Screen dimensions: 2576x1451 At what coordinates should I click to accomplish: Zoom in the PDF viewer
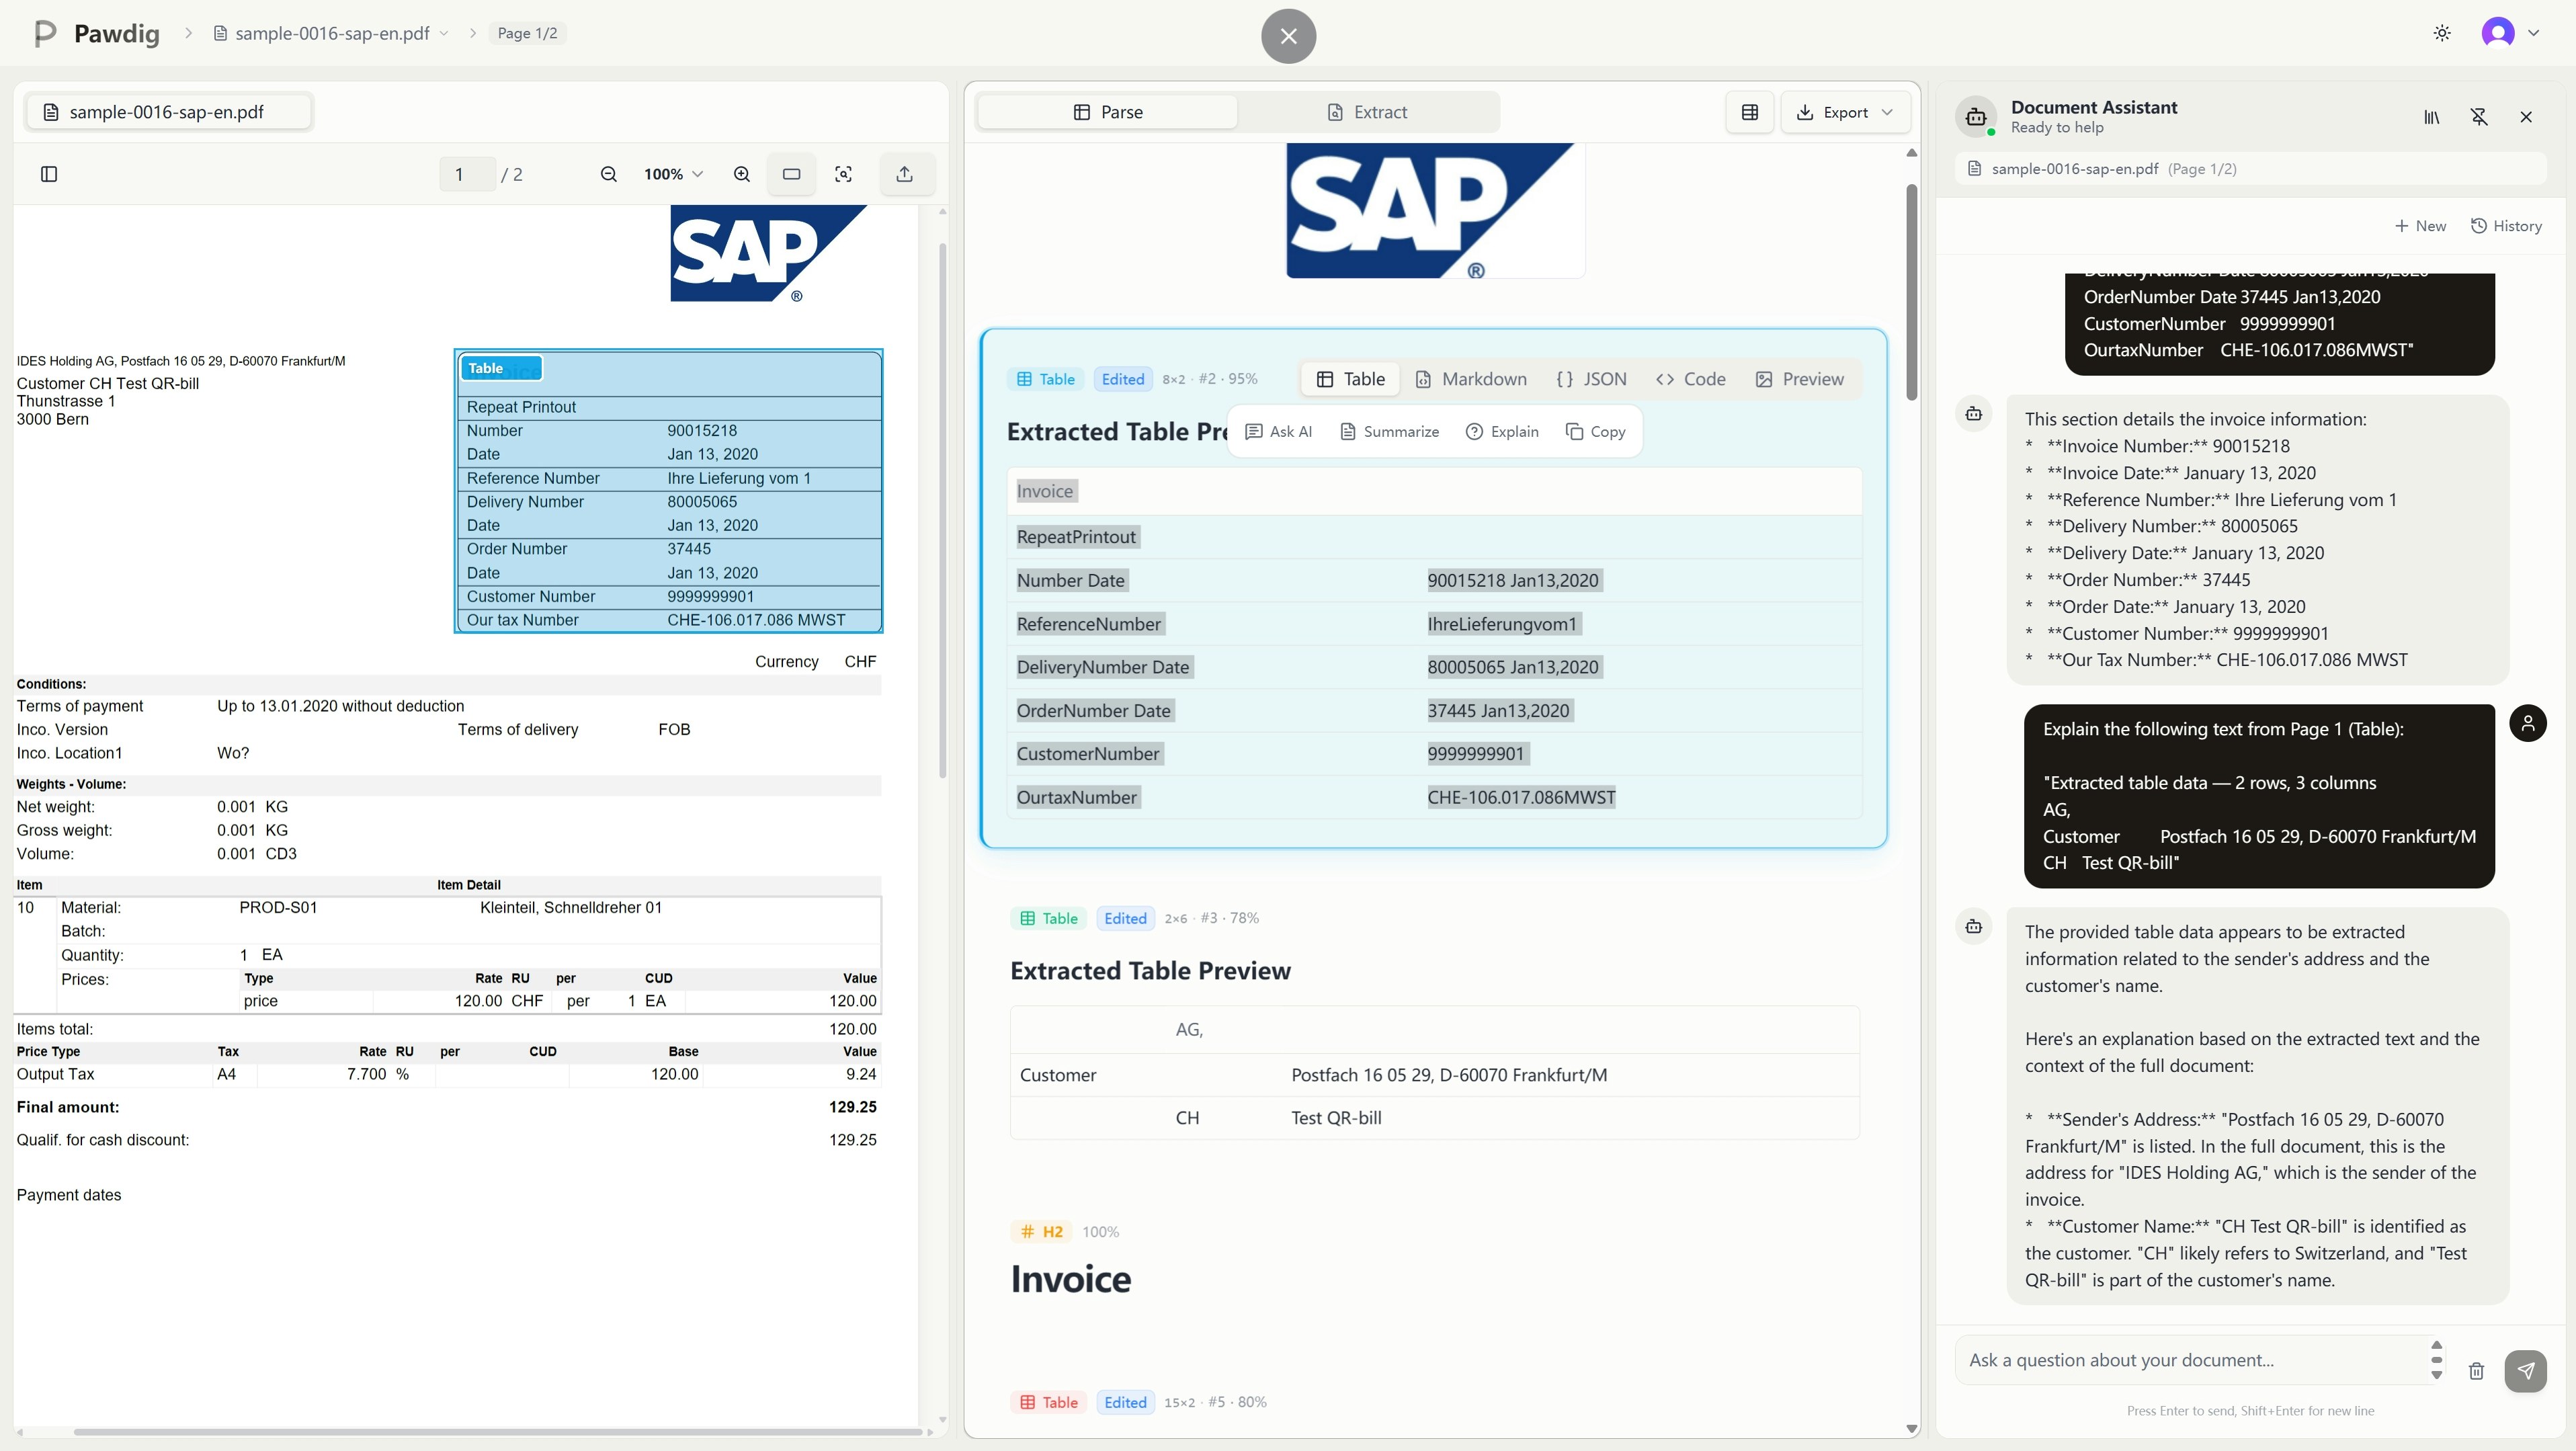pos(741,174)
